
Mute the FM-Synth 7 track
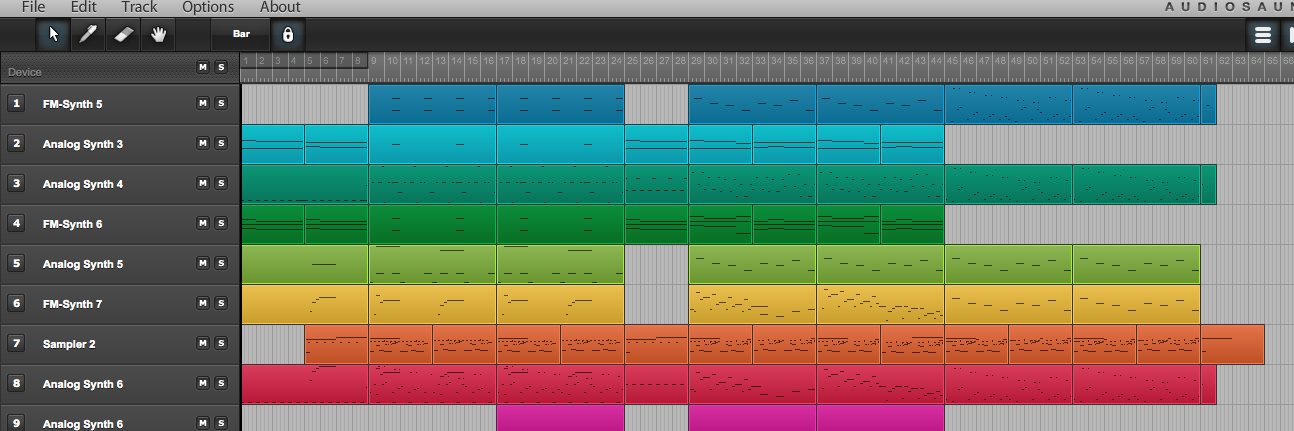203,303
